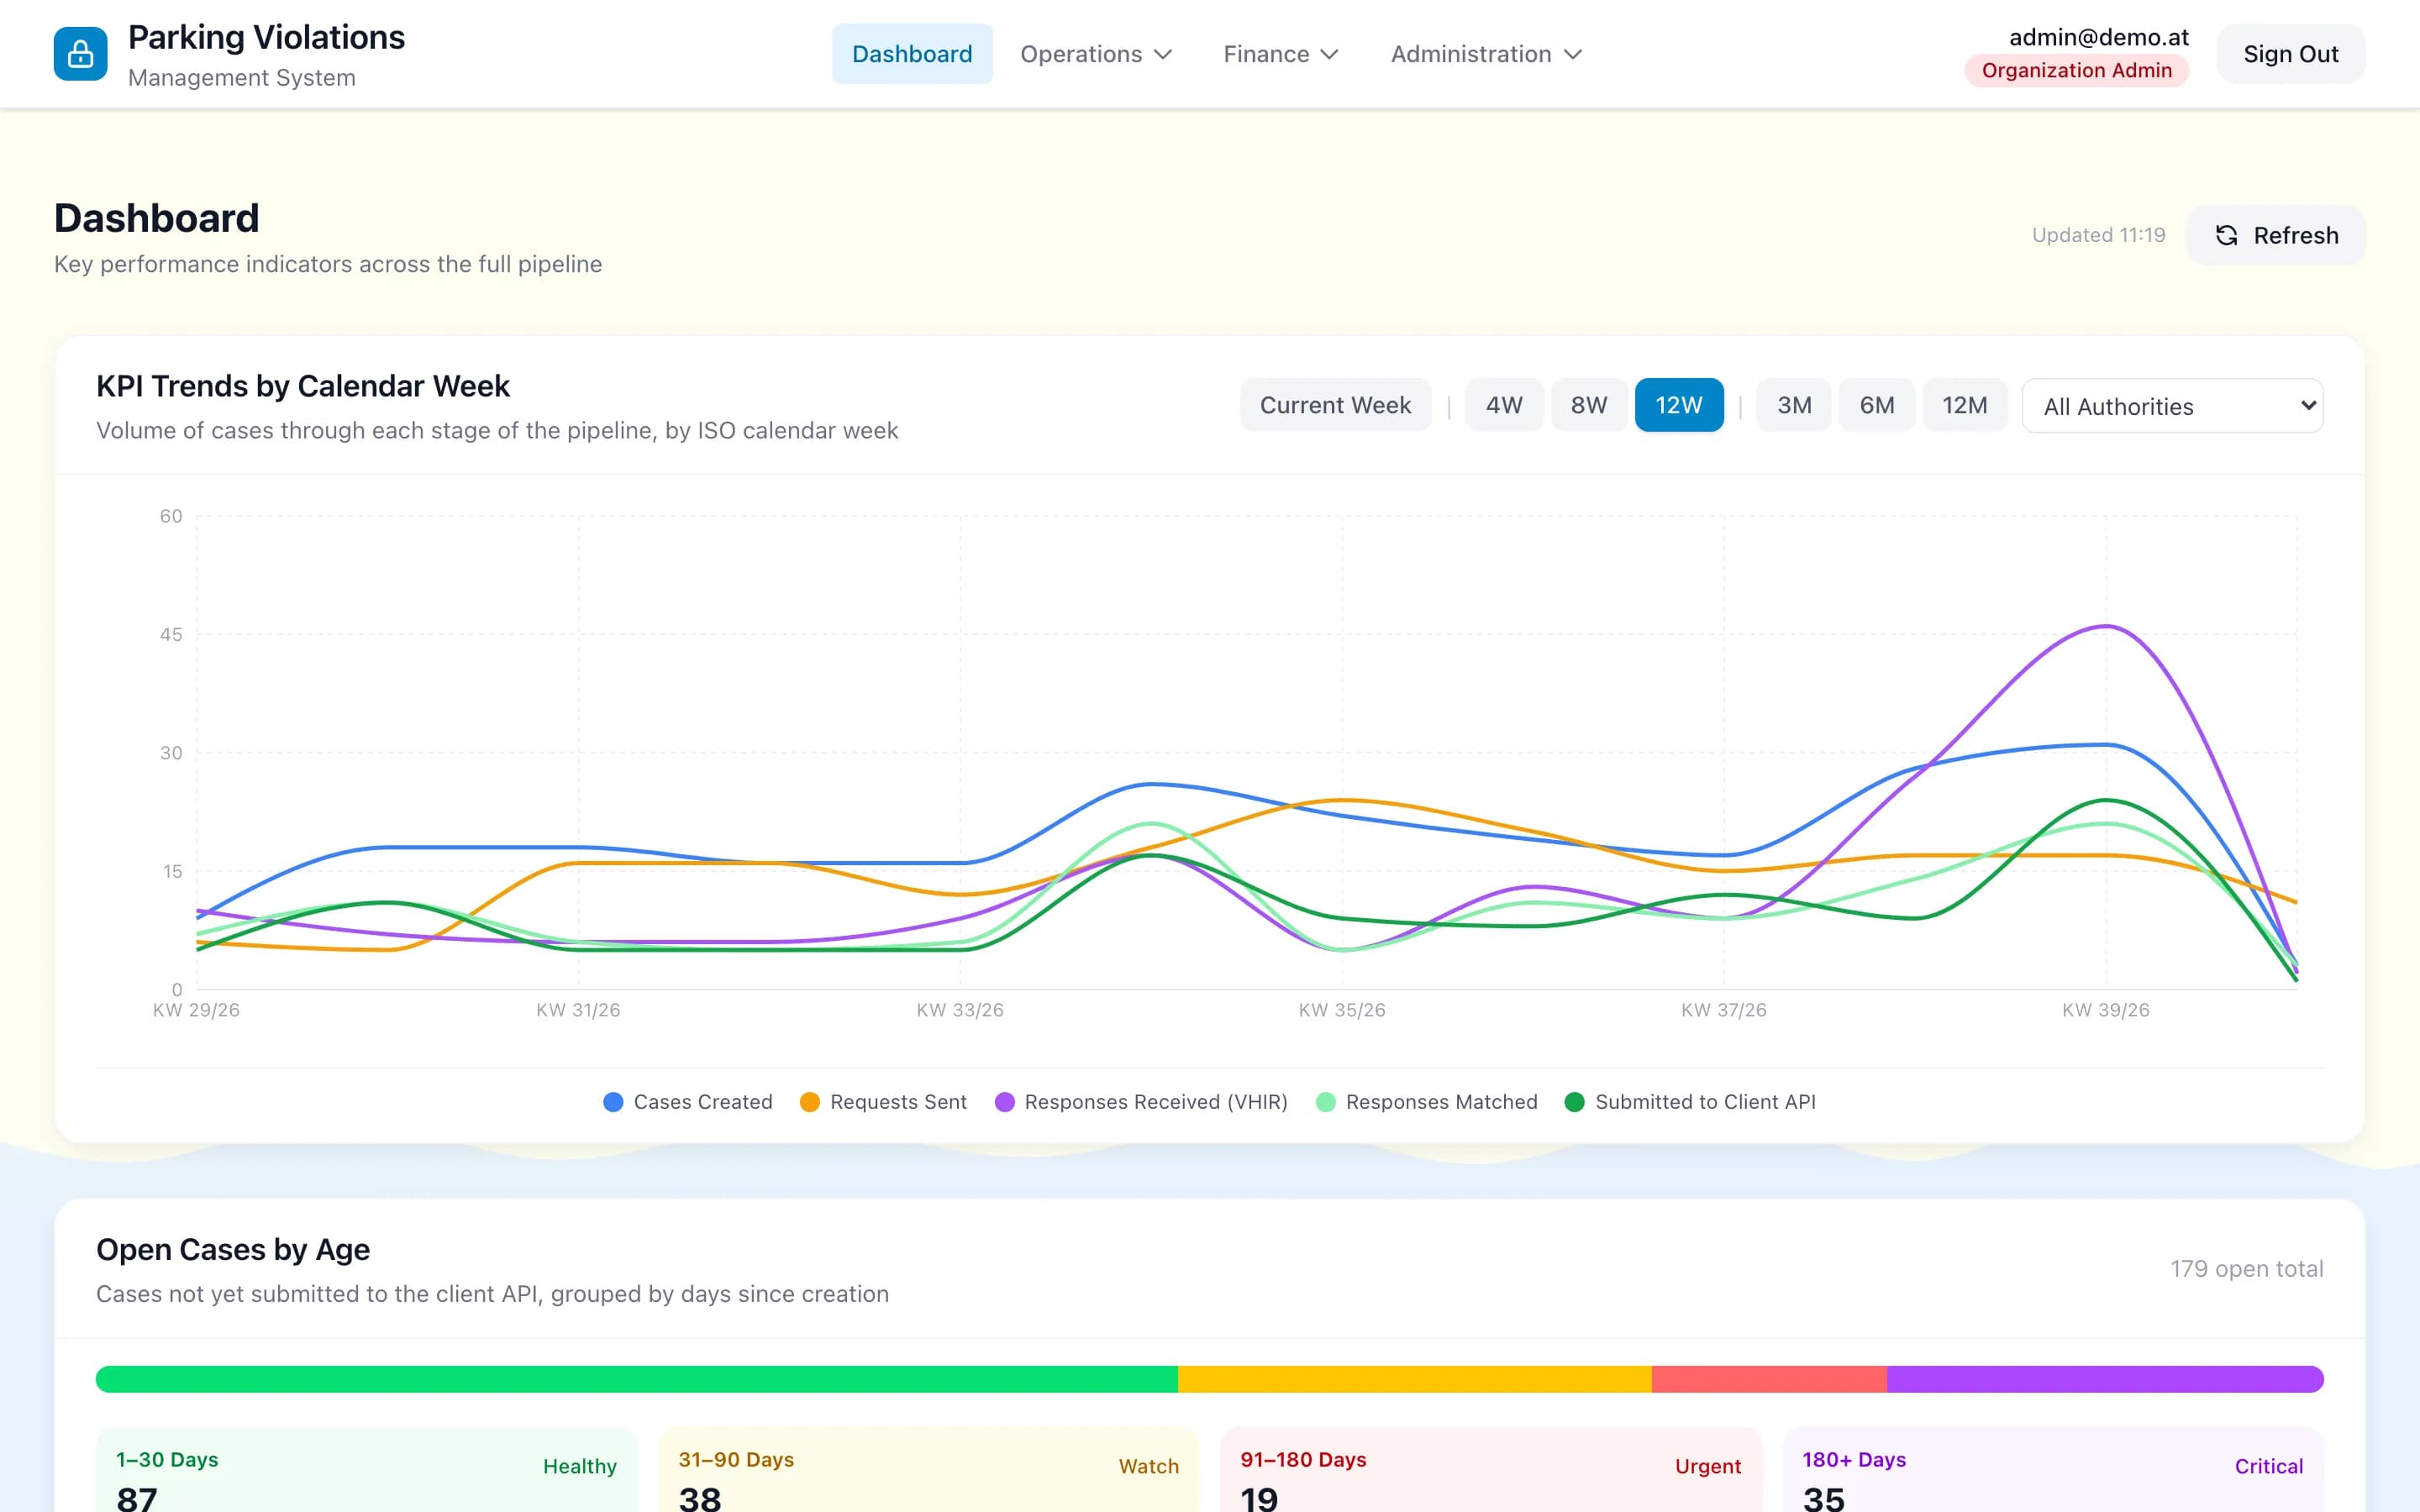The image size is (2420, 1512).
Task: Click the 179 open total text
Action: (x=2246, y=1268)
